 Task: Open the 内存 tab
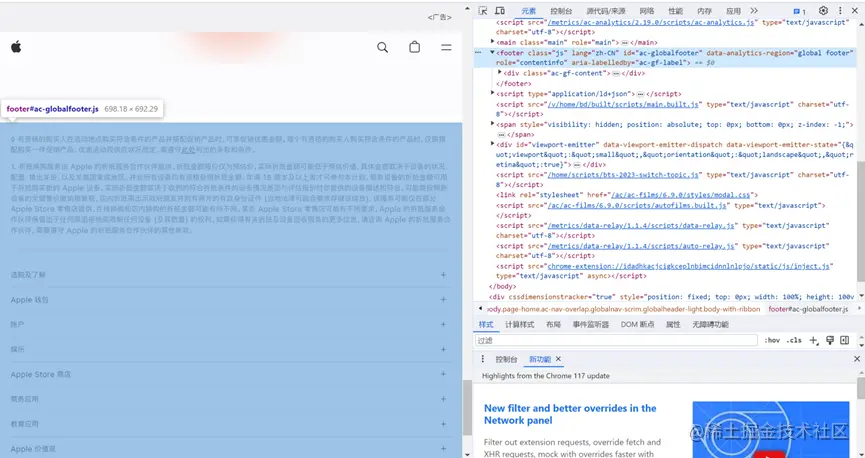coord(704,11)
